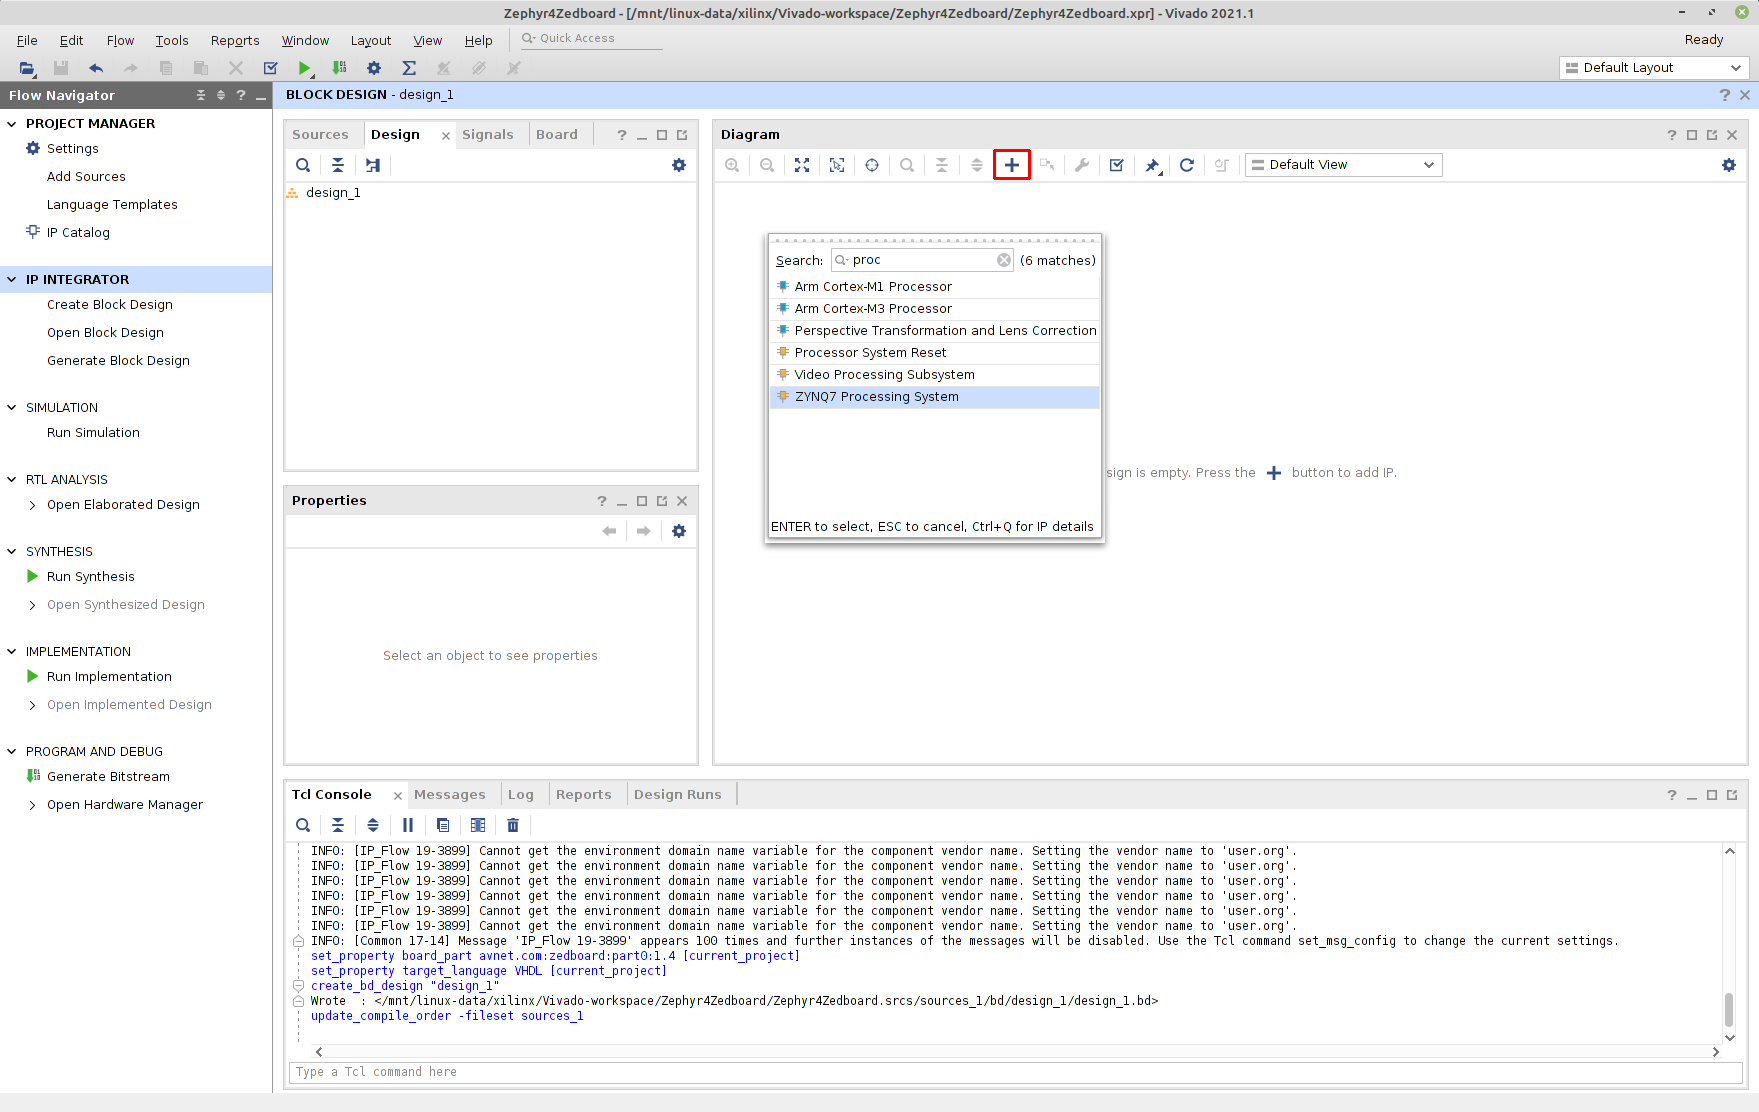This screenshot has width=1759, height=1112.
Task: Open Properties panel settings gear
Action: [x=679, y=531]
